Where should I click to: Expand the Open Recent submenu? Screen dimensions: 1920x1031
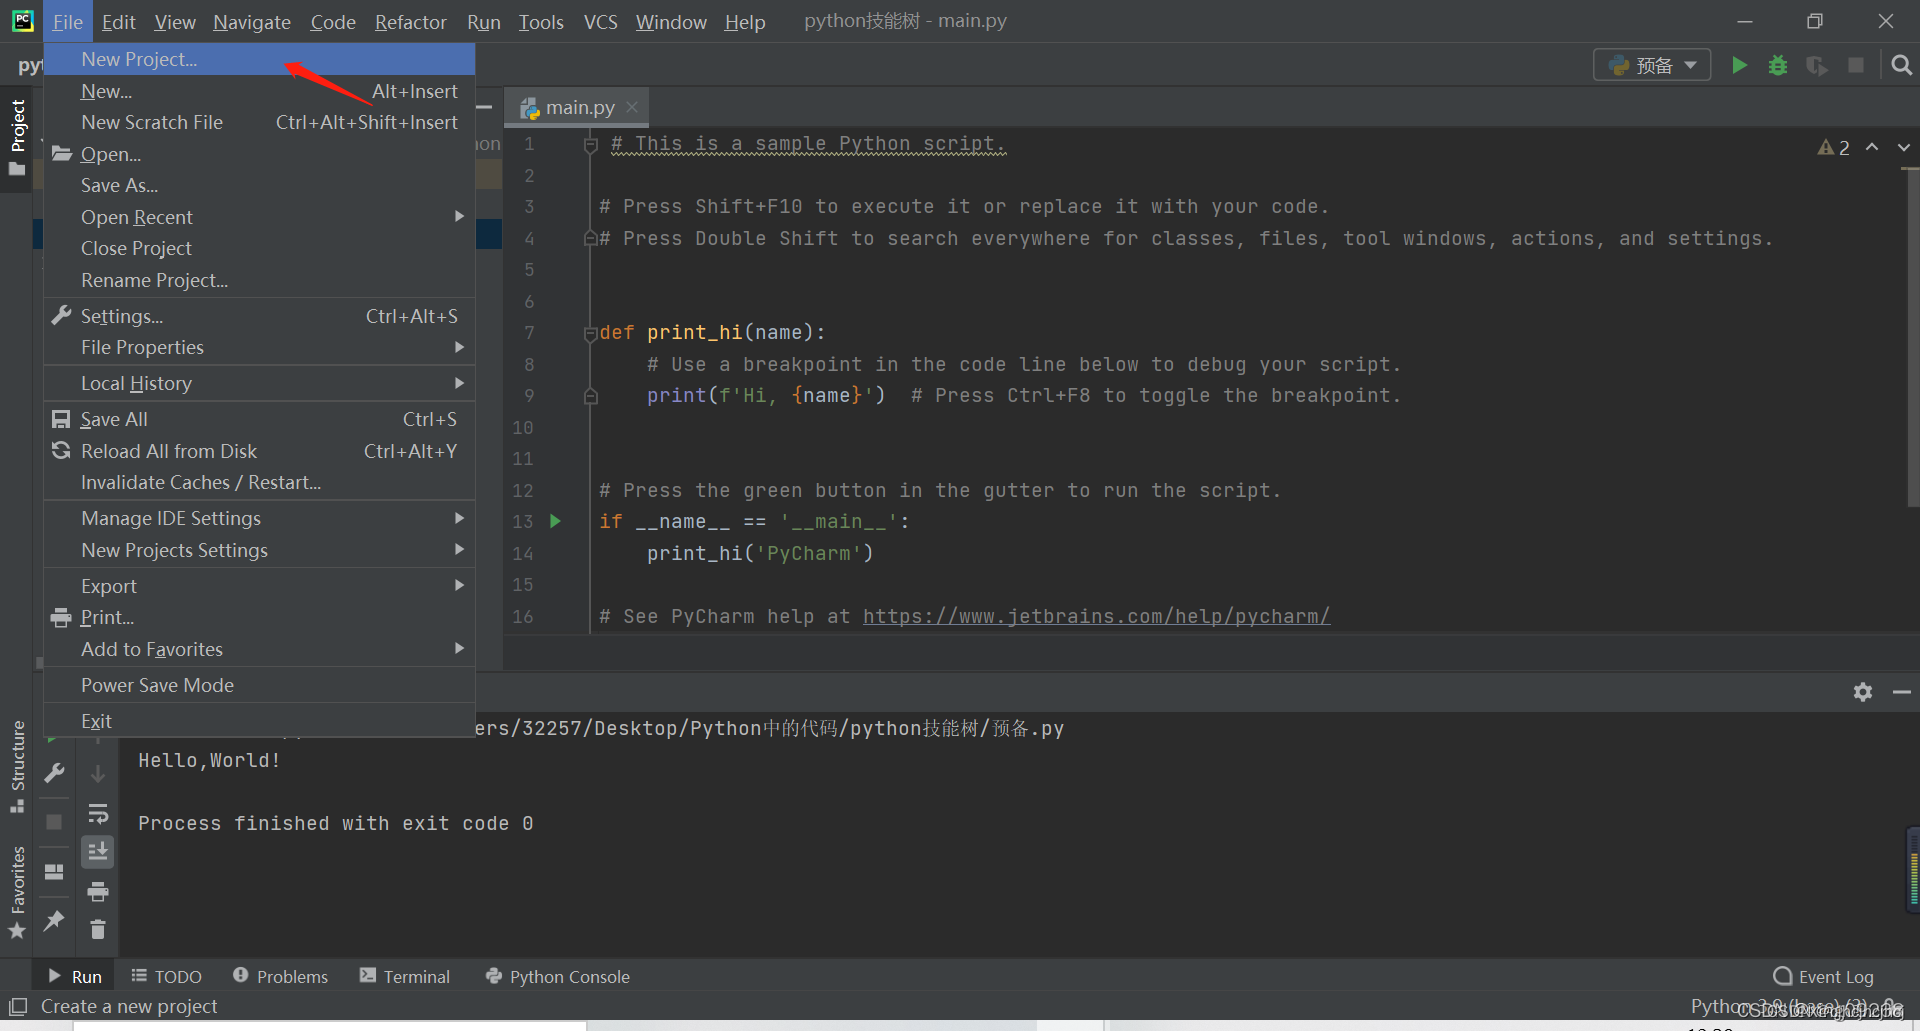coord(259,217)
